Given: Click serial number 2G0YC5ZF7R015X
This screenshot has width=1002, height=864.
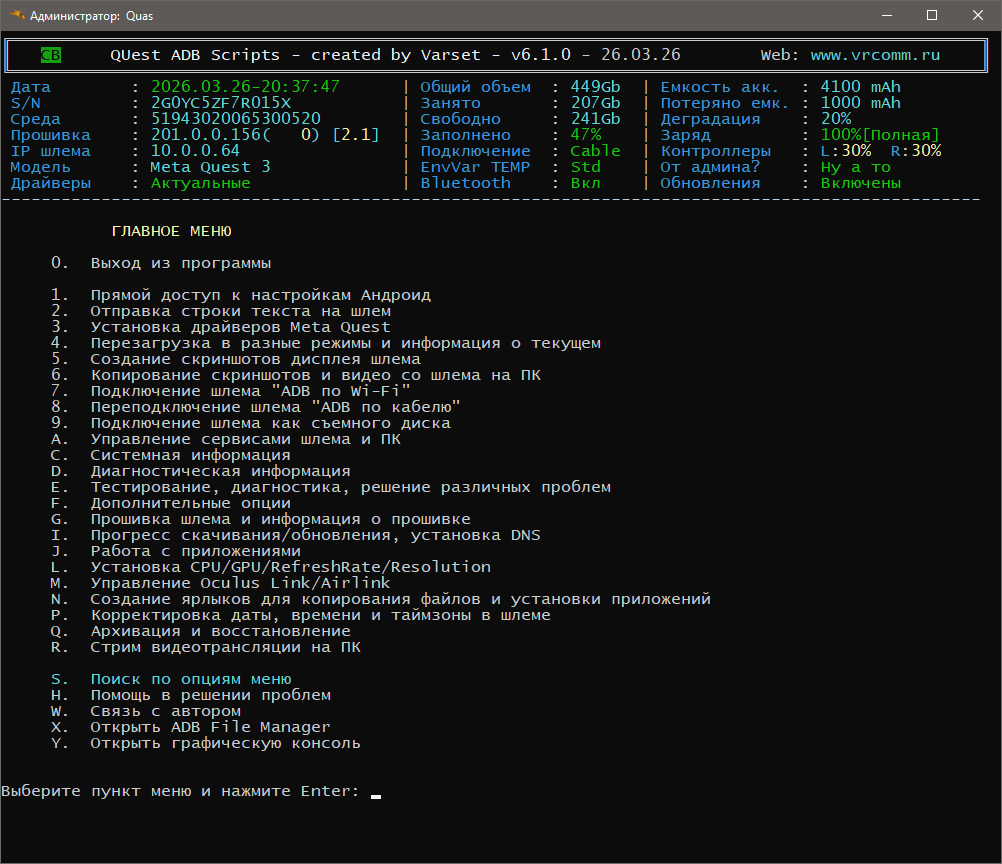Looking at the screenshot, I should click(x=221, y=102).
